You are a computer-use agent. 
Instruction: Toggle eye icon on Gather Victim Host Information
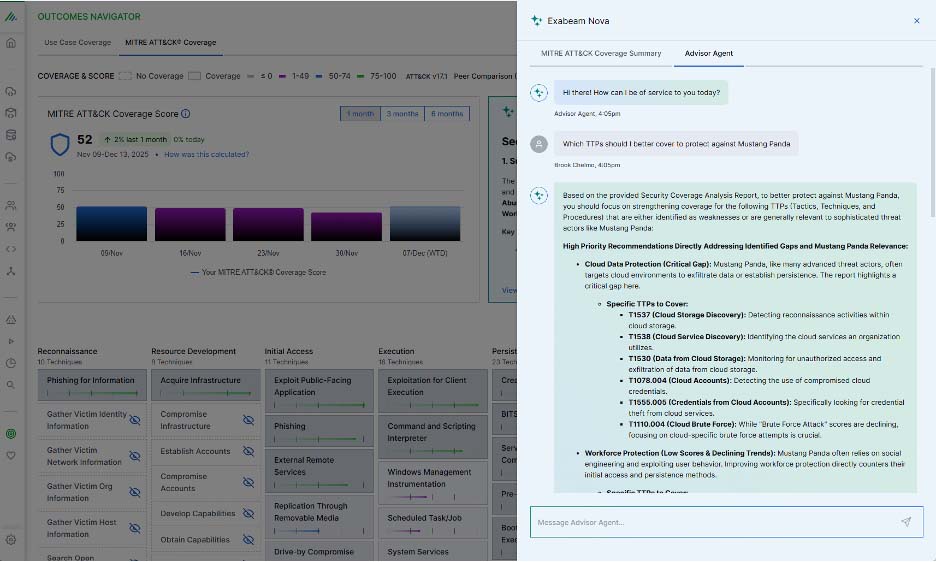(x=135, y=528)
